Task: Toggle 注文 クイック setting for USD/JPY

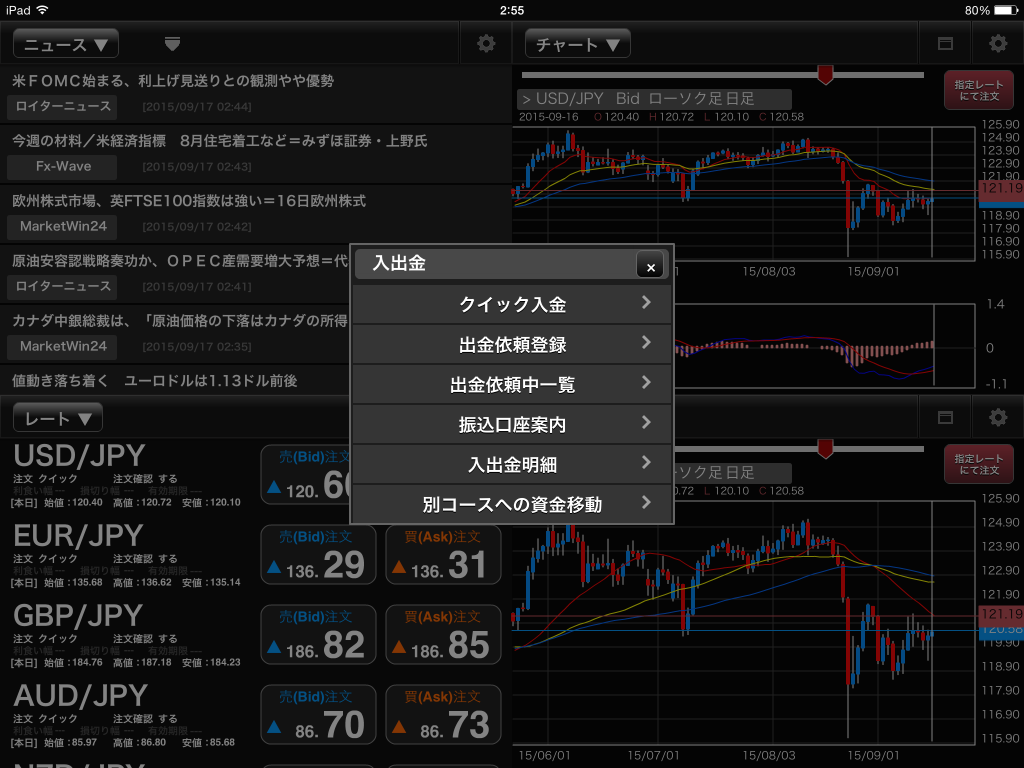Action: (x=45, y=479)
